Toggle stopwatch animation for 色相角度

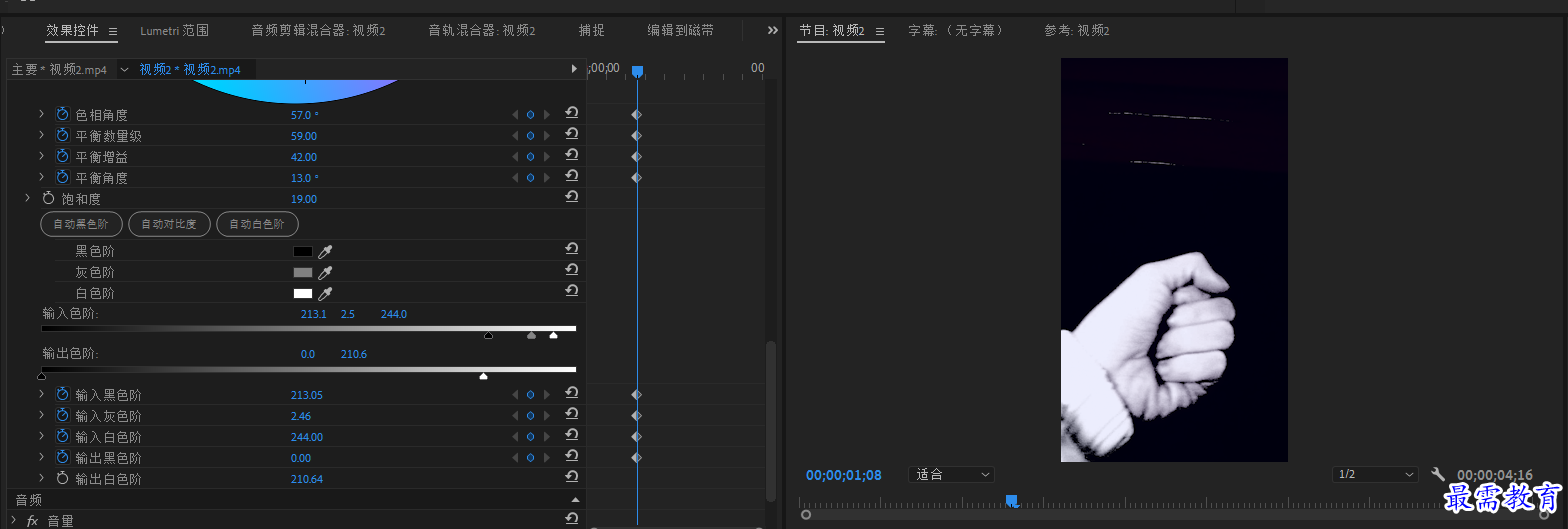pyautogui.click(x=62, y=115)
